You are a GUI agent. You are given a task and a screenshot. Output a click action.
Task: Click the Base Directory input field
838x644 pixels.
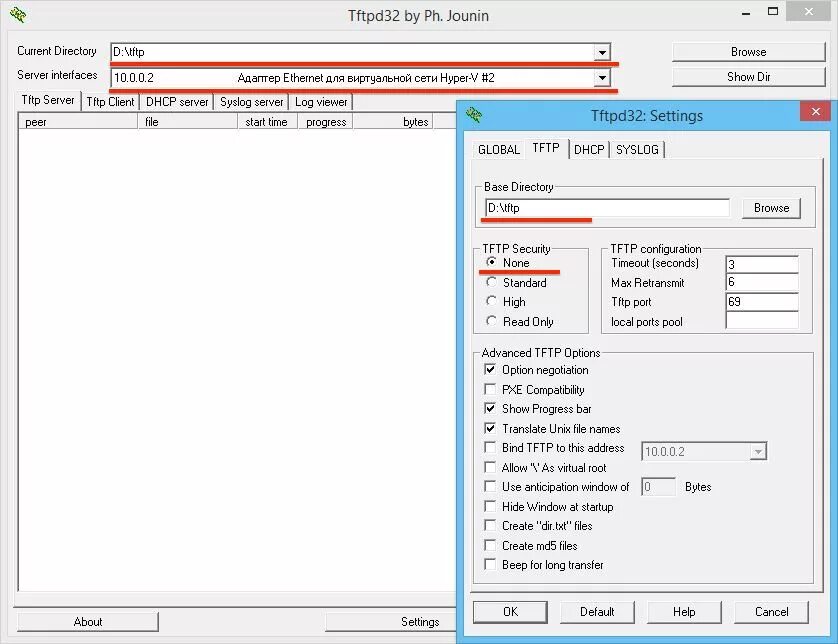pyautogui.click(x=607, y=208)
